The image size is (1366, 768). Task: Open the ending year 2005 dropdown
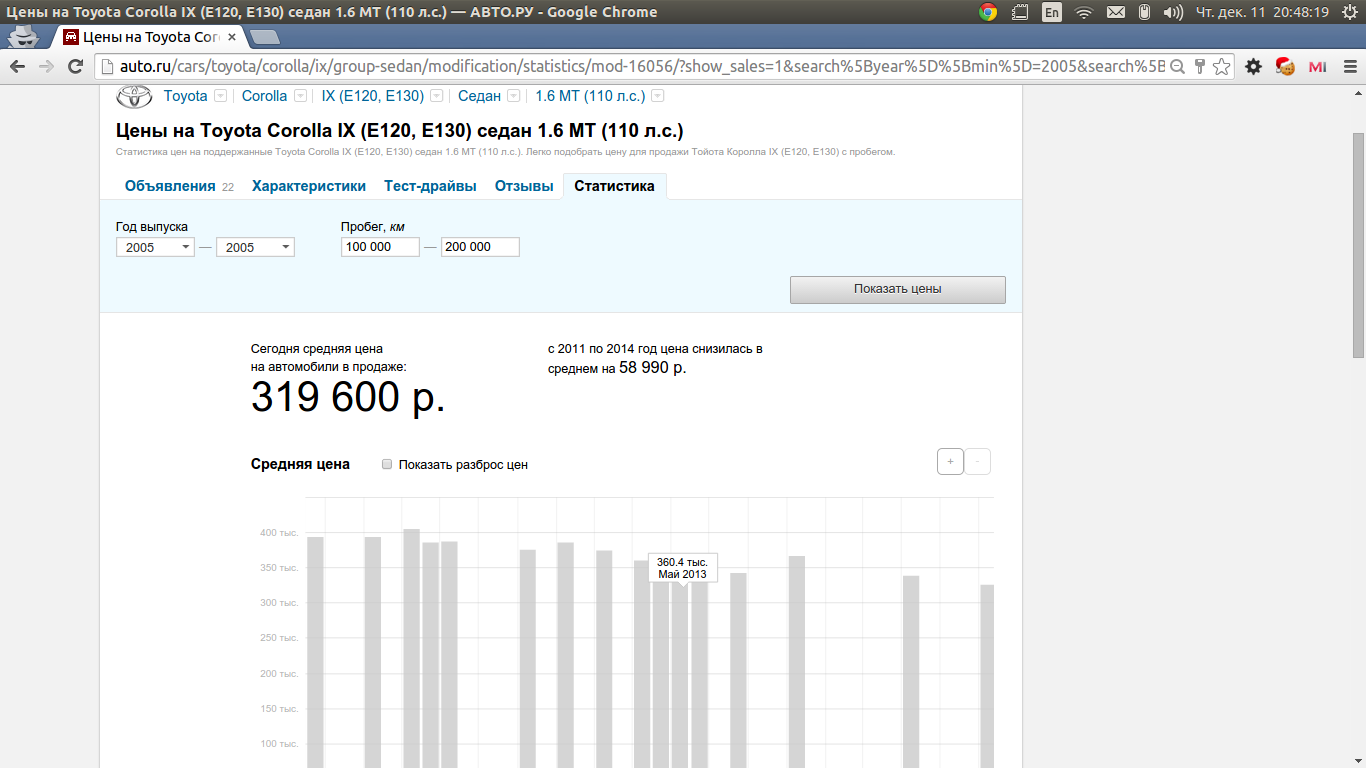tap(255, 247)
